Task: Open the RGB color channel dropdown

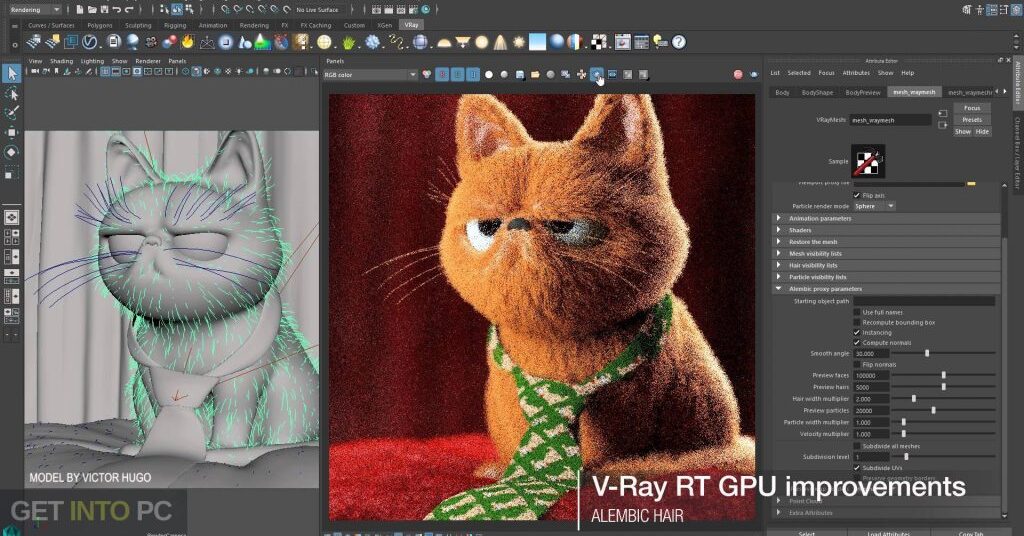Action: [370, 74]
